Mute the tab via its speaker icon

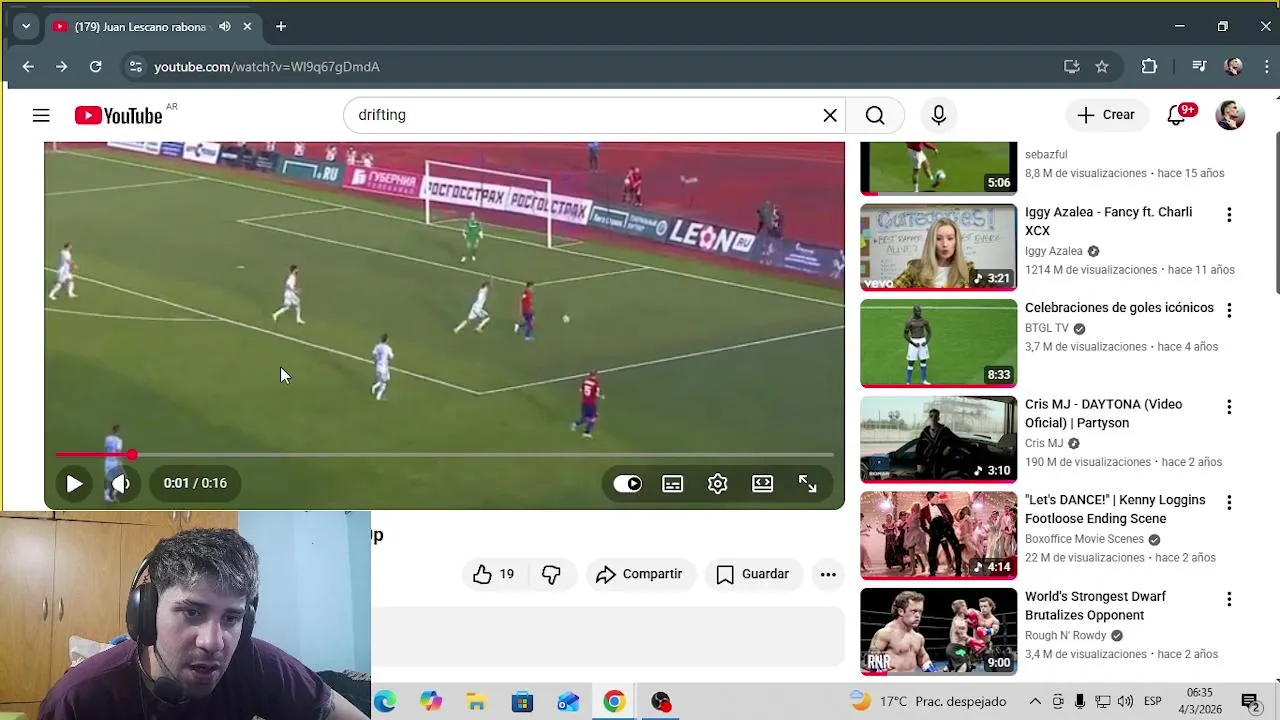225,27
